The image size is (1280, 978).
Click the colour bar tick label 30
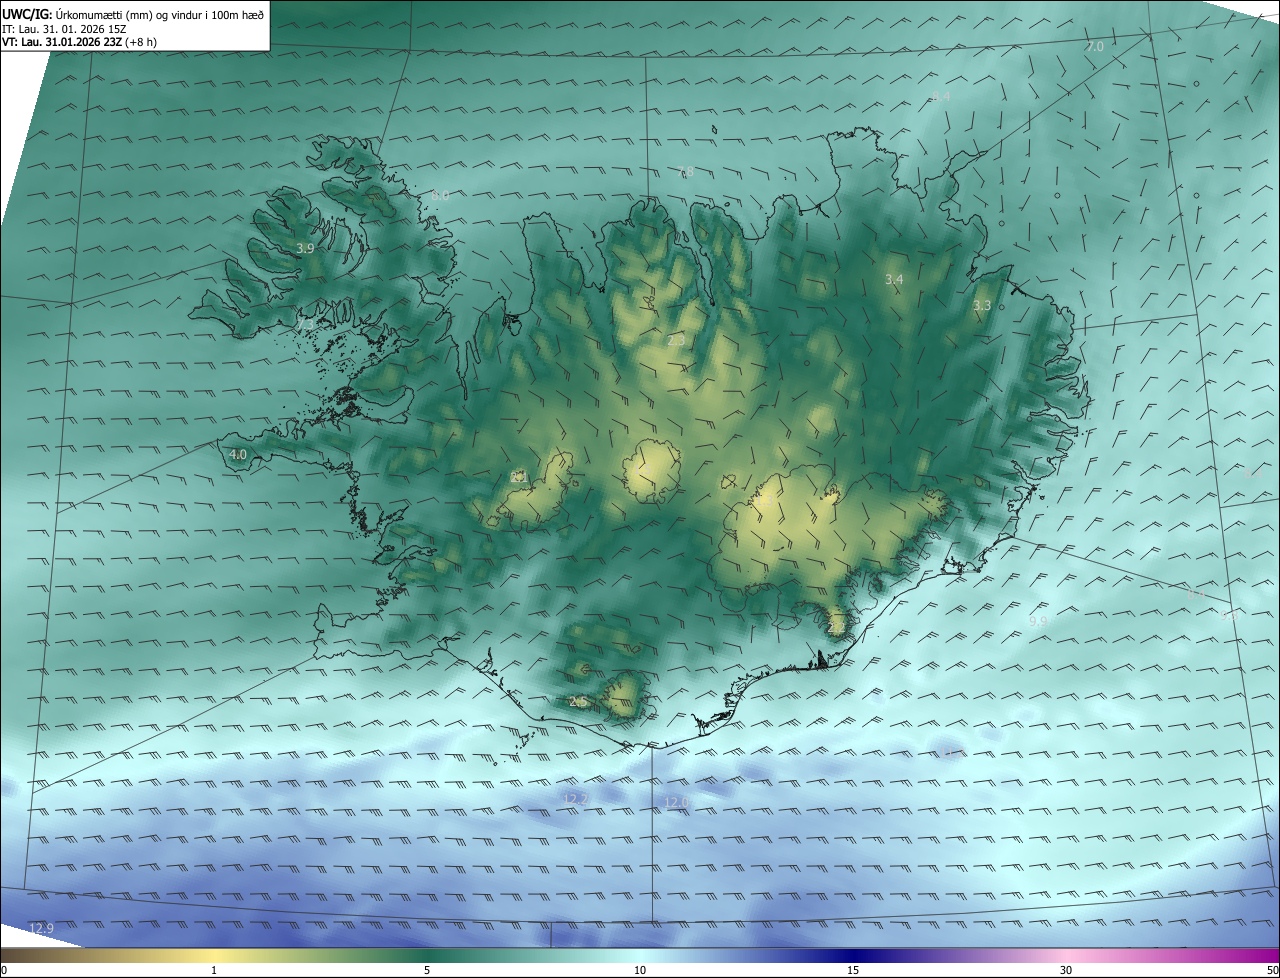point(1066,970)
